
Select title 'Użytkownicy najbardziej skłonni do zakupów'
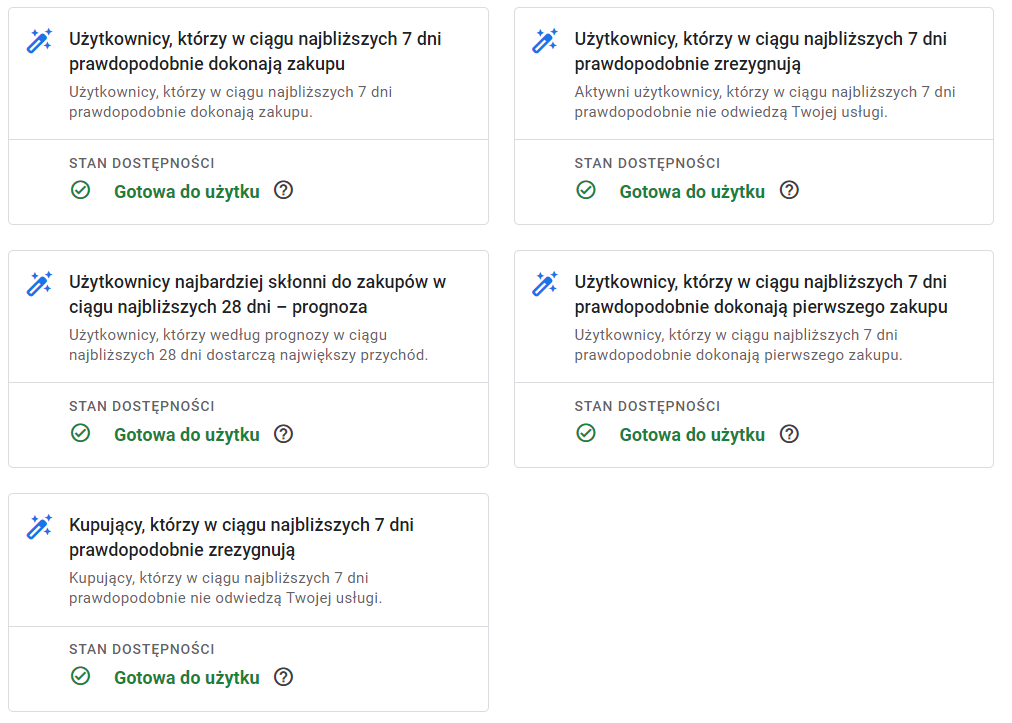tap(258, 294)
